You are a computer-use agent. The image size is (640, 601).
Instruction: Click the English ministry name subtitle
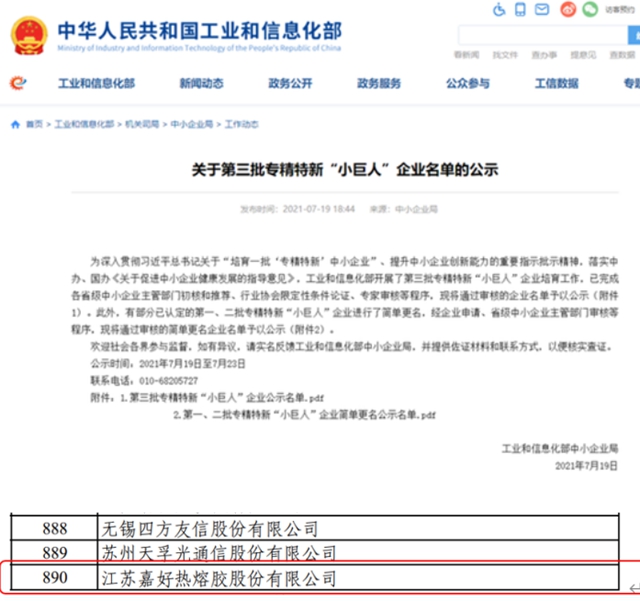pos(199,48)
